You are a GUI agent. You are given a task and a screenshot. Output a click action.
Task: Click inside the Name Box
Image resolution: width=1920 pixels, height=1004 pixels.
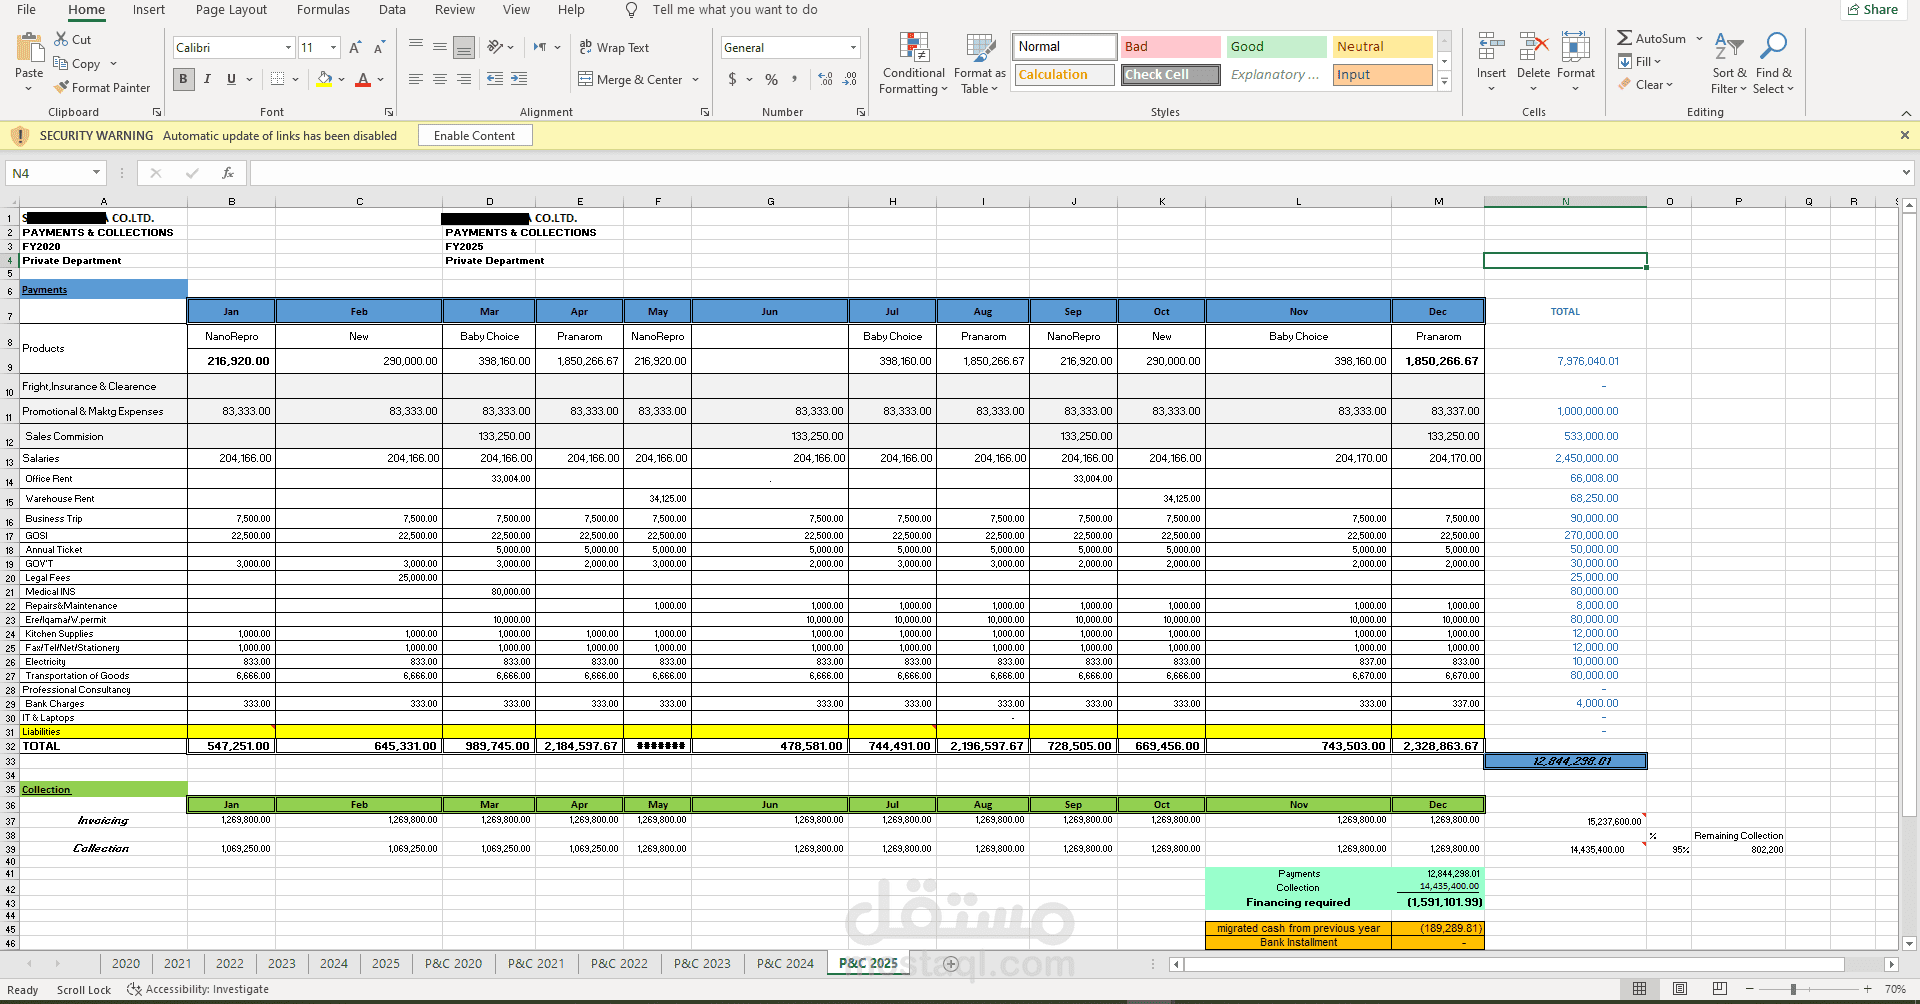tap(45, 173)
